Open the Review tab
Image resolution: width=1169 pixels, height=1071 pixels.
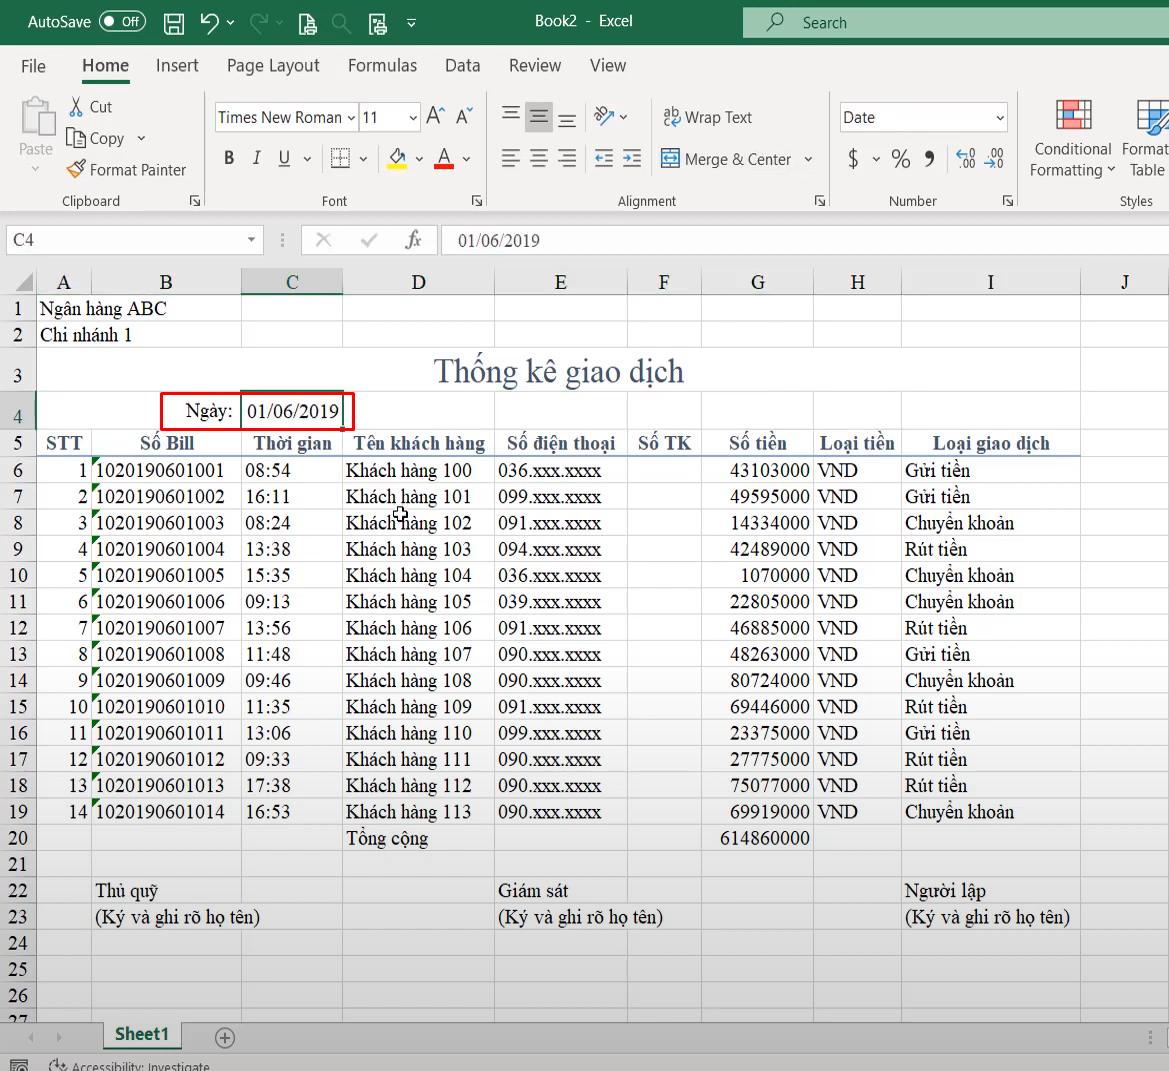534,65
